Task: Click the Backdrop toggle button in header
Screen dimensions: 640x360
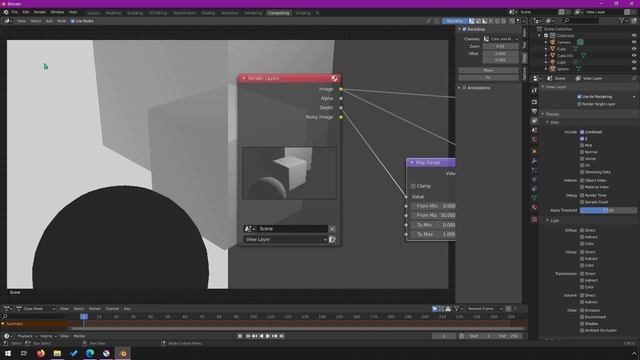Action: (455, 21)
